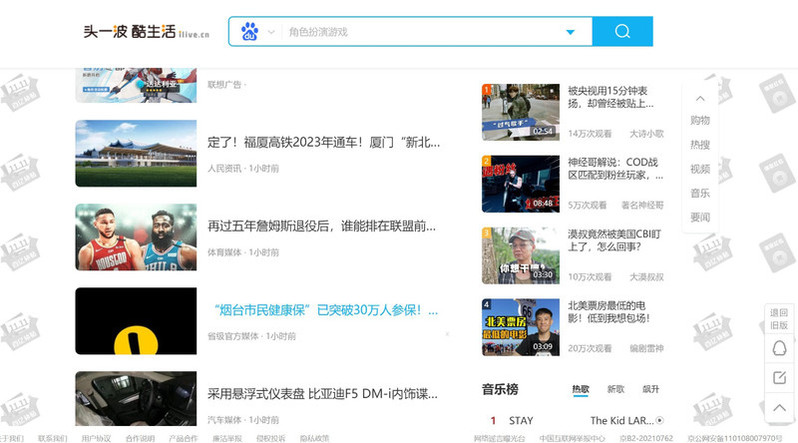Viewport: 798px width, 443px height.
Task: Switch to 新歌 tab in 音乐榜
Action: click(x=615, y=389)
